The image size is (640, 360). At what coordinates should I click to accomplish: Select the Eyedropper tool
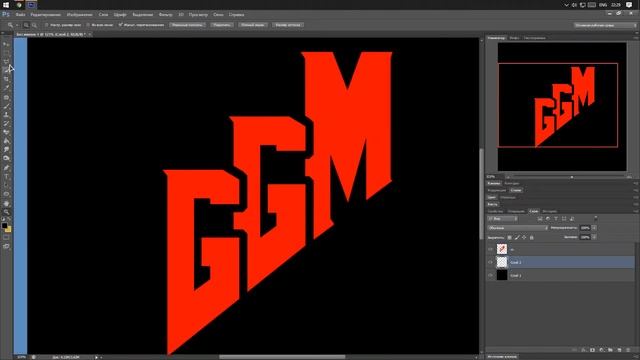(x=6, y=88)
